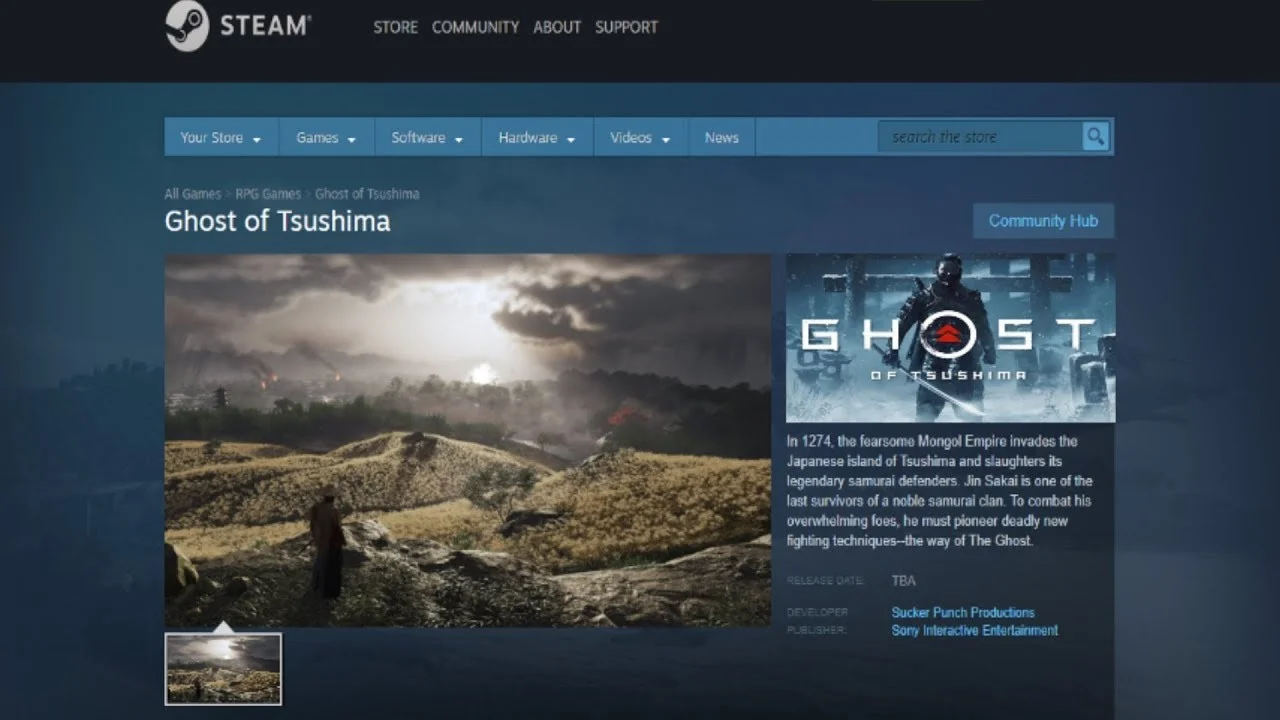The image size is (1280, 720).
Task: Open the Community Hub button
Action: coord(1043,221)
